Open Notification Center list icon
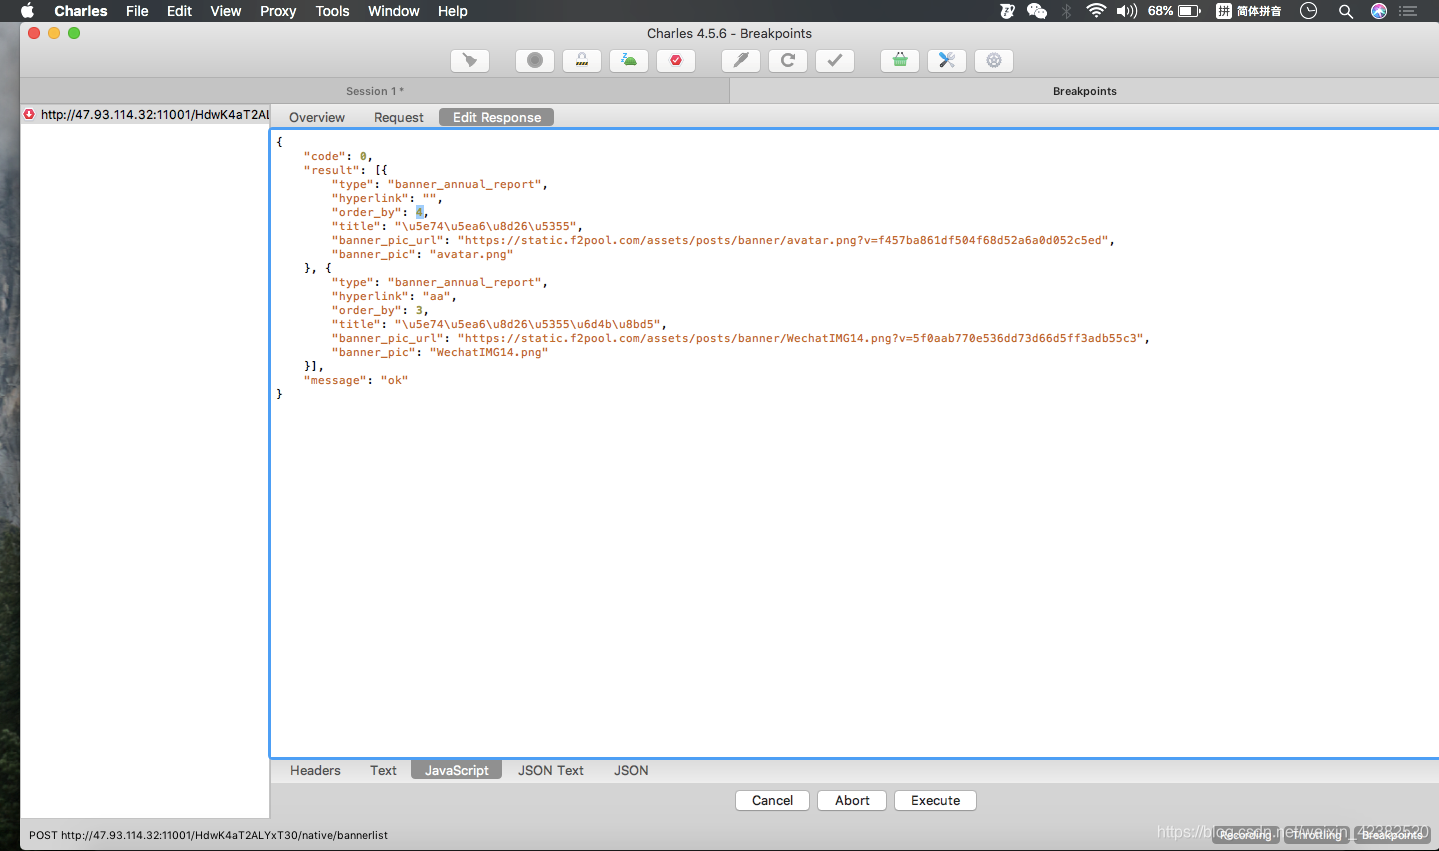This screenshot has height=851, width=1439. click(x=1409, y=11)
